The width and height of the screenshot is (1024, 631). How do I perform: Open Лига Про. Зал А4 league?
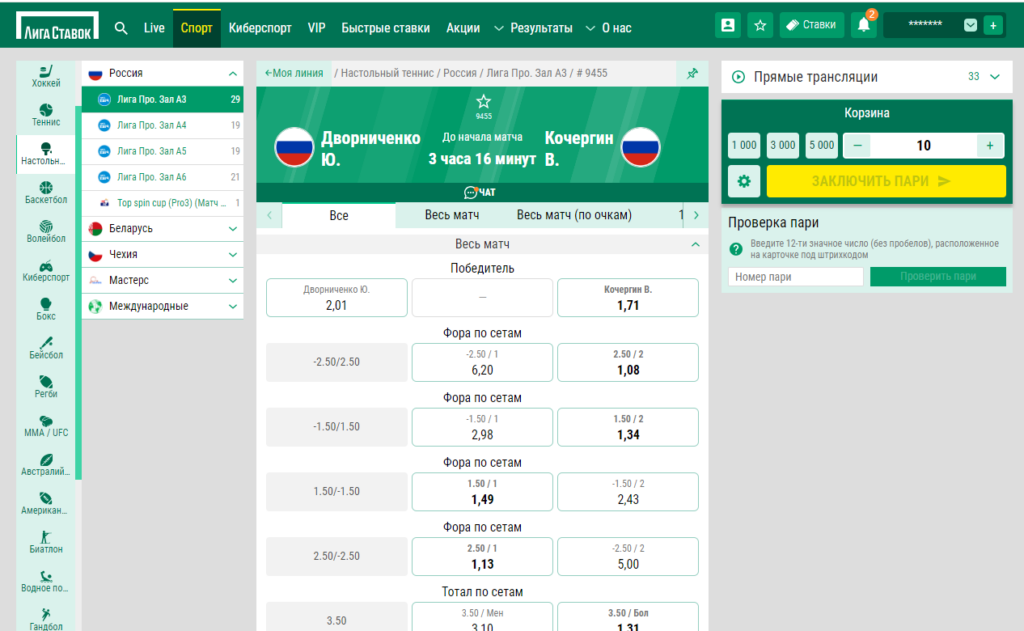click(163, 125)
